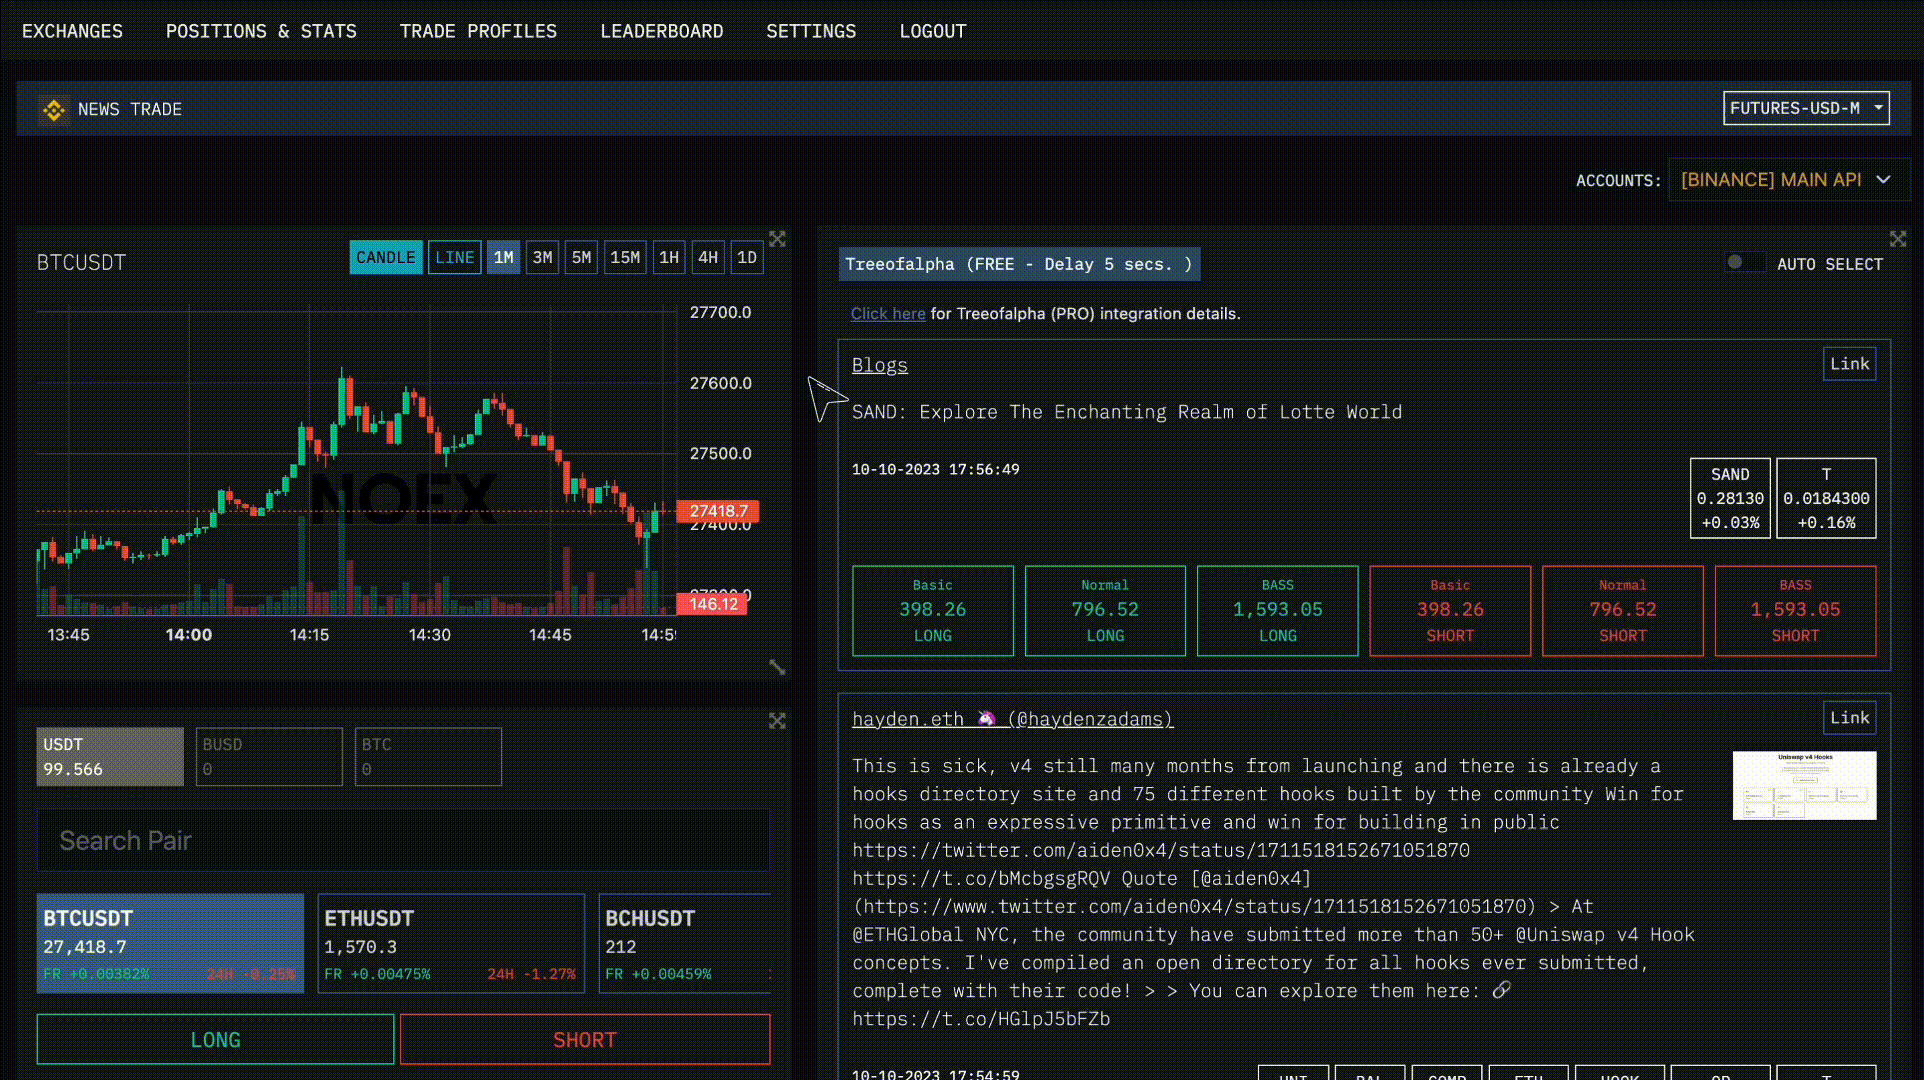1924x1080 pixels.
Task: Switch chart to 4H timeframe
Action: (708, 258)
